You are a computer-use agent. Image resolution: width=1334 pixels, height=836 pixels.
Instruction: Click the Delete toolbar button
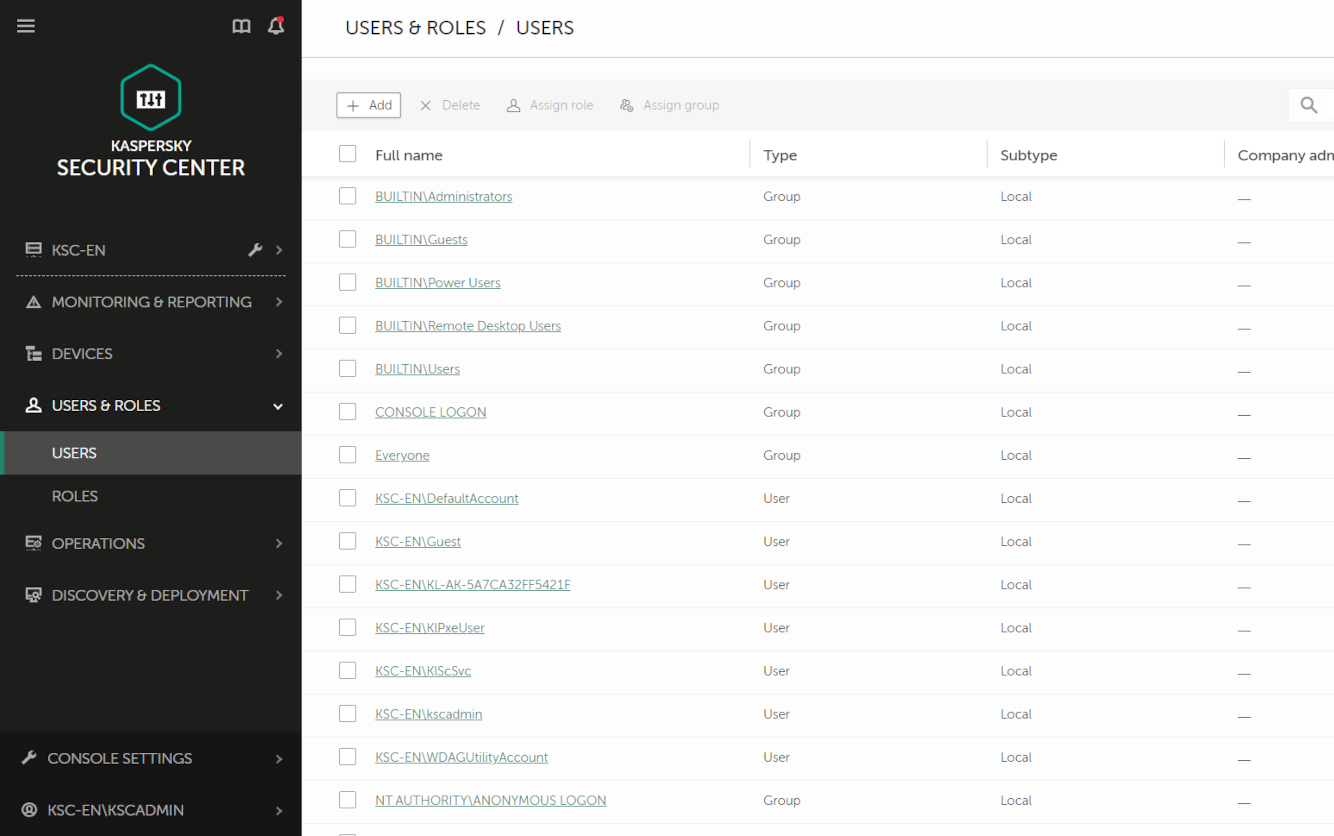[449, 105]
